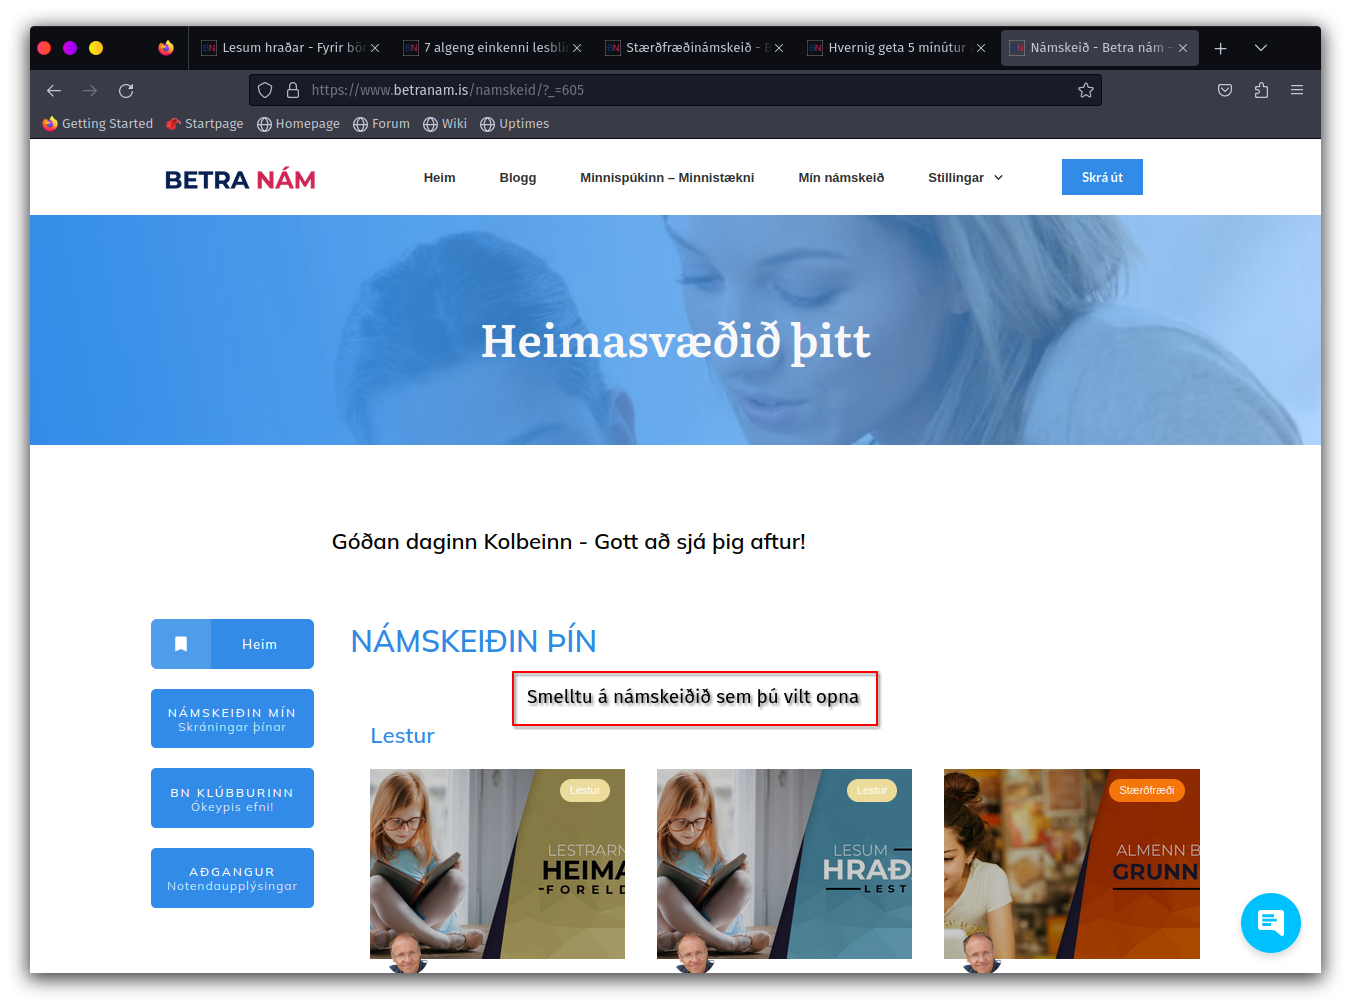Click the browser forward arrow
The width and height of the screenshot is (1351, 1007).
[x=90, y=90]
